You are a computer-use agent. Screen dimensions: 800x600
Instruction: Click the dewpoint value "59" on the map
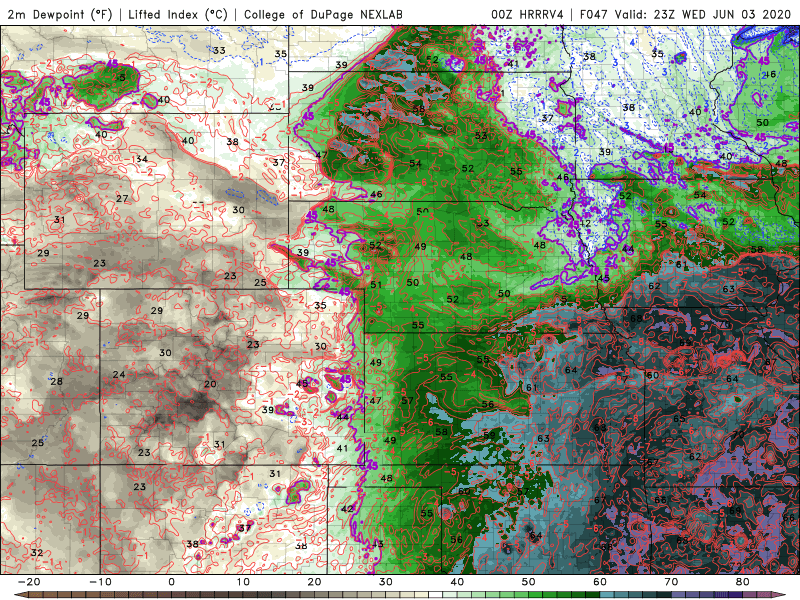click(x=489, y=435)
